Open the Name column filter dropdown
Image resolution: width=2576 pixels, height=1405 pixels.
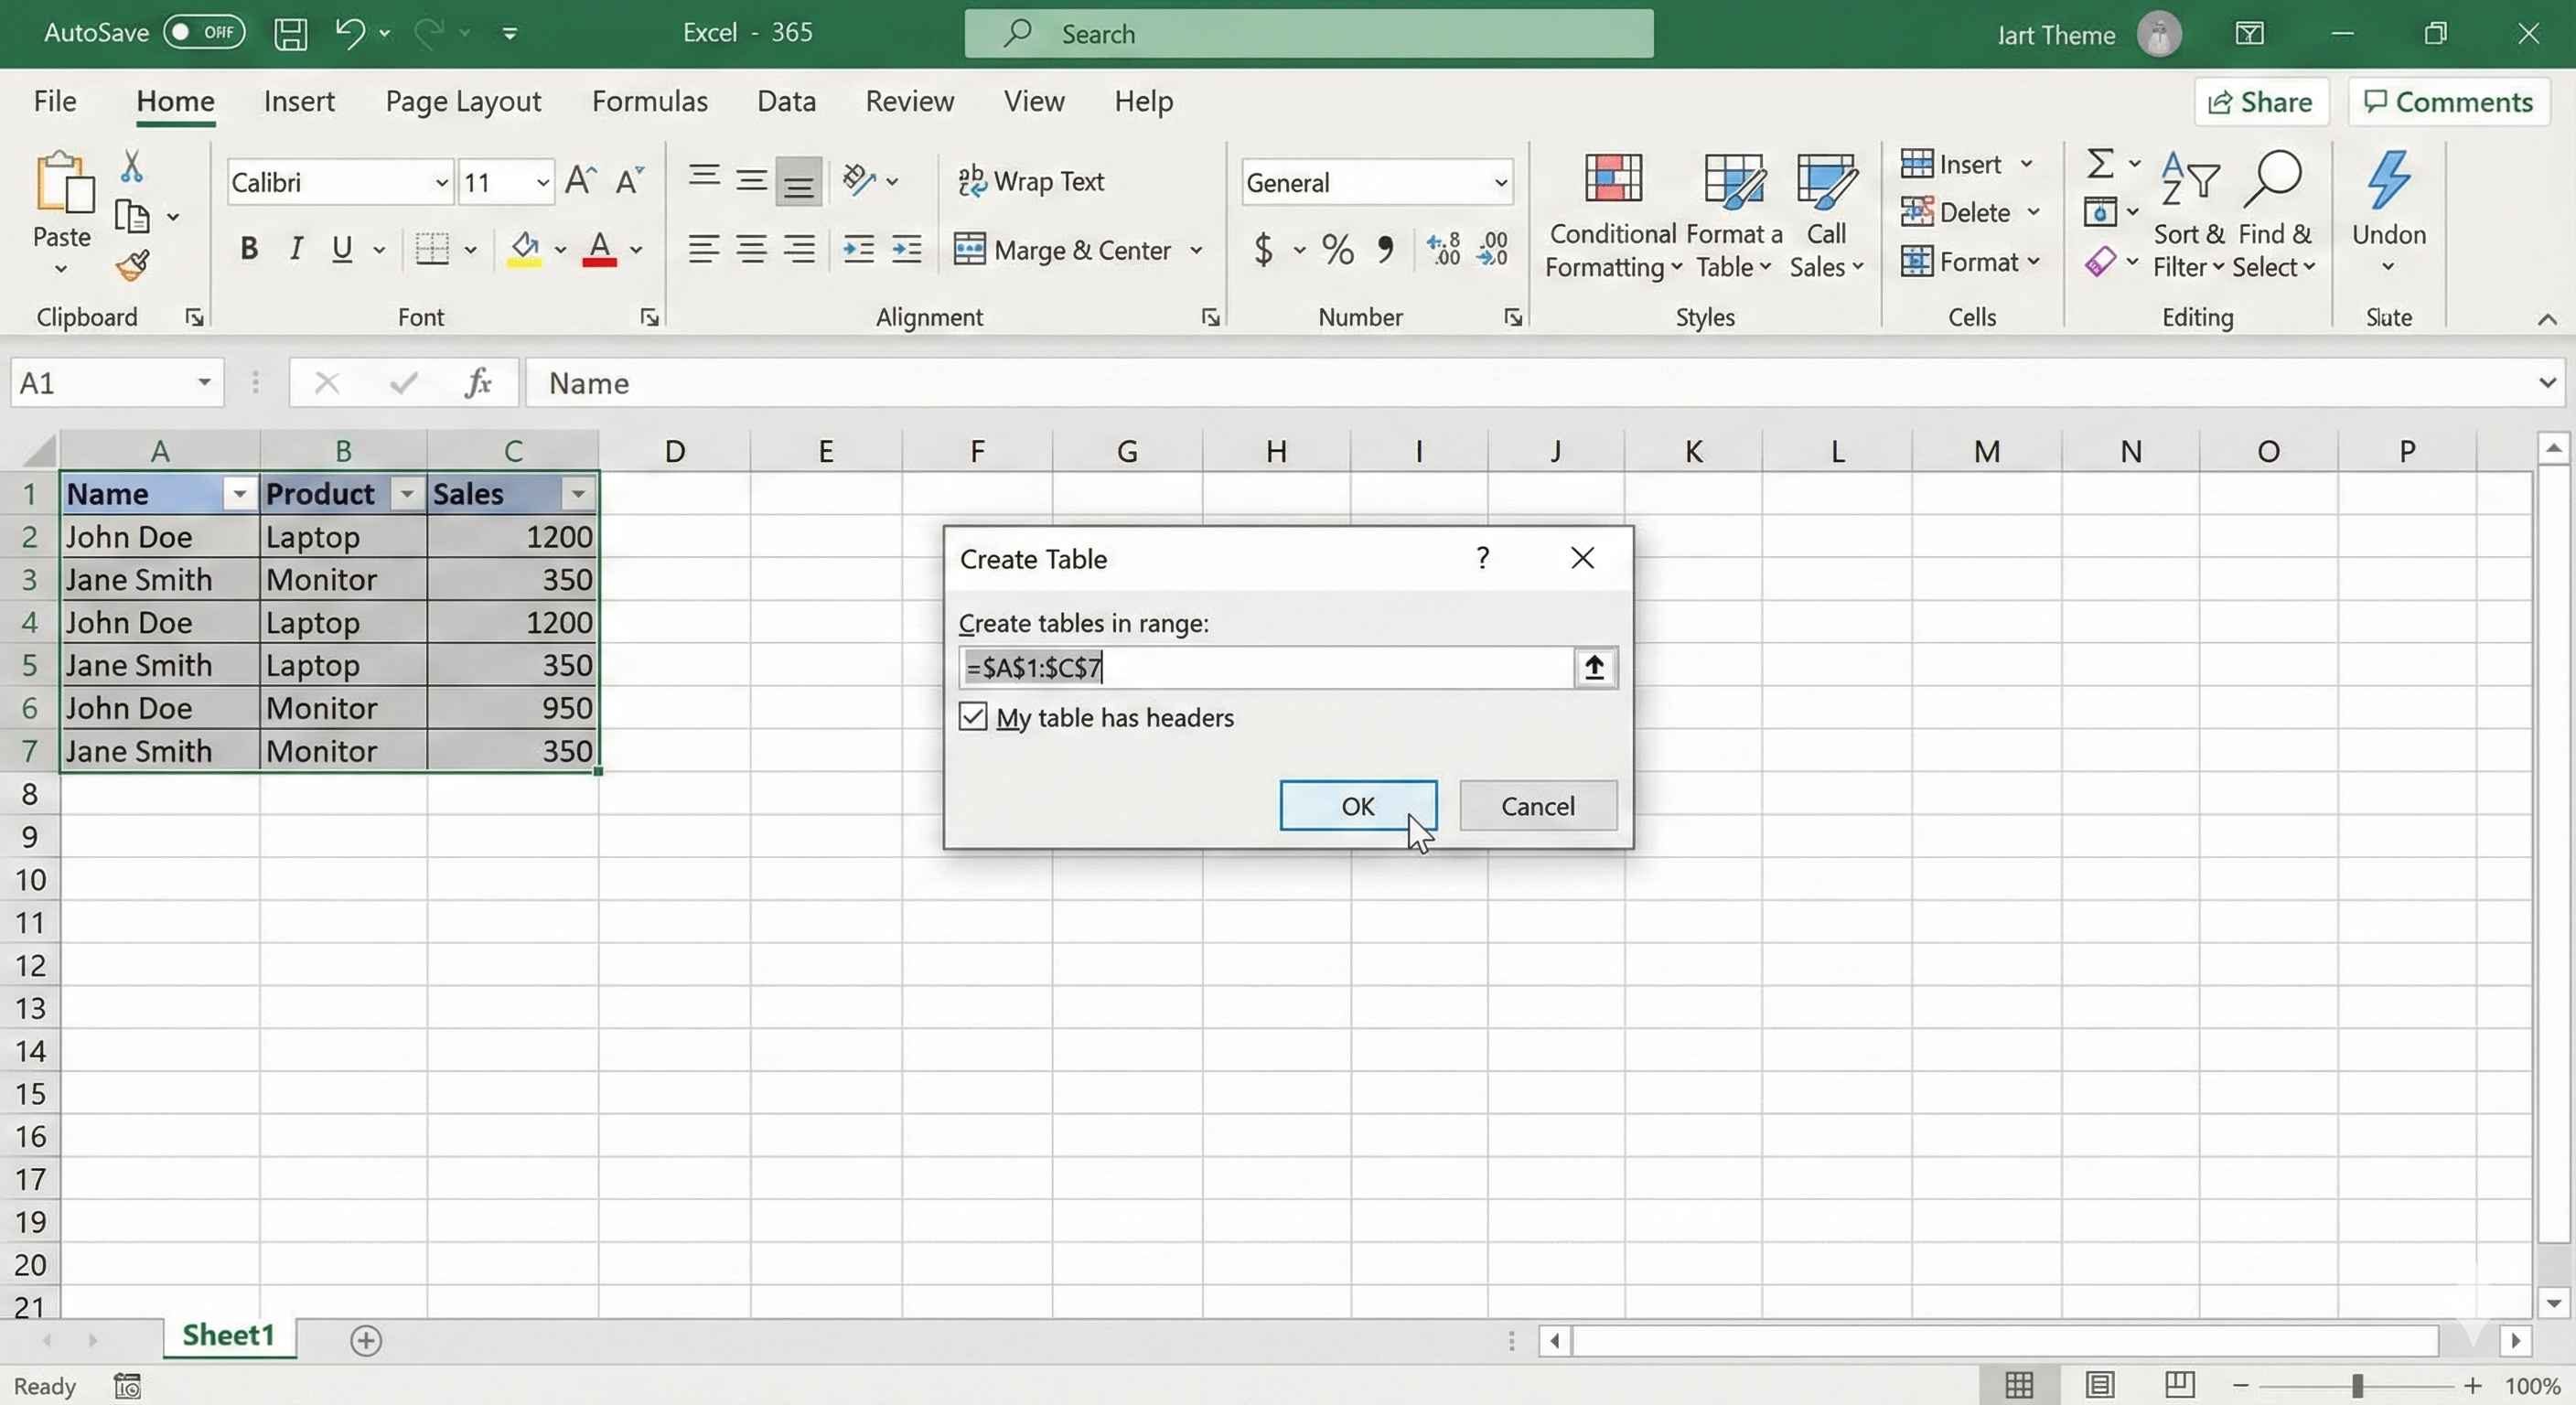coord(238,493)
